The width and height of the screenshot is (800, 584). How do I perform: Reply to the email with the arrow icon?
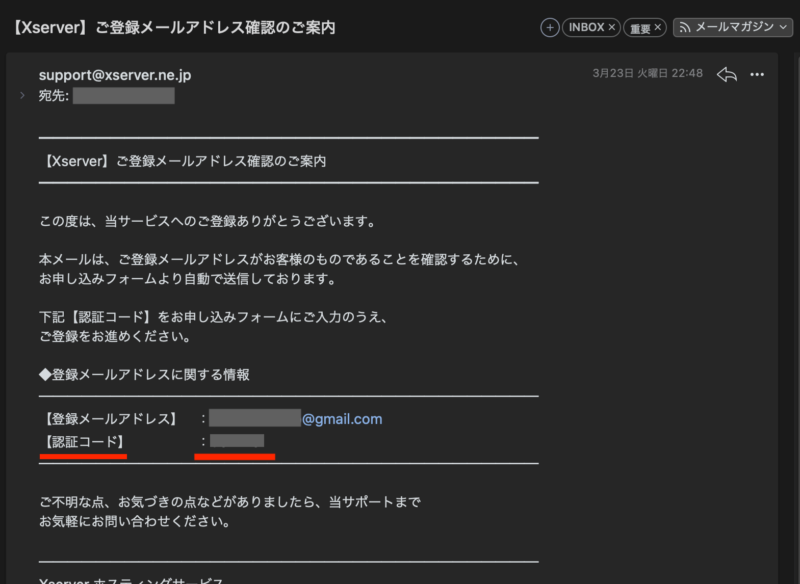(727, 74)
